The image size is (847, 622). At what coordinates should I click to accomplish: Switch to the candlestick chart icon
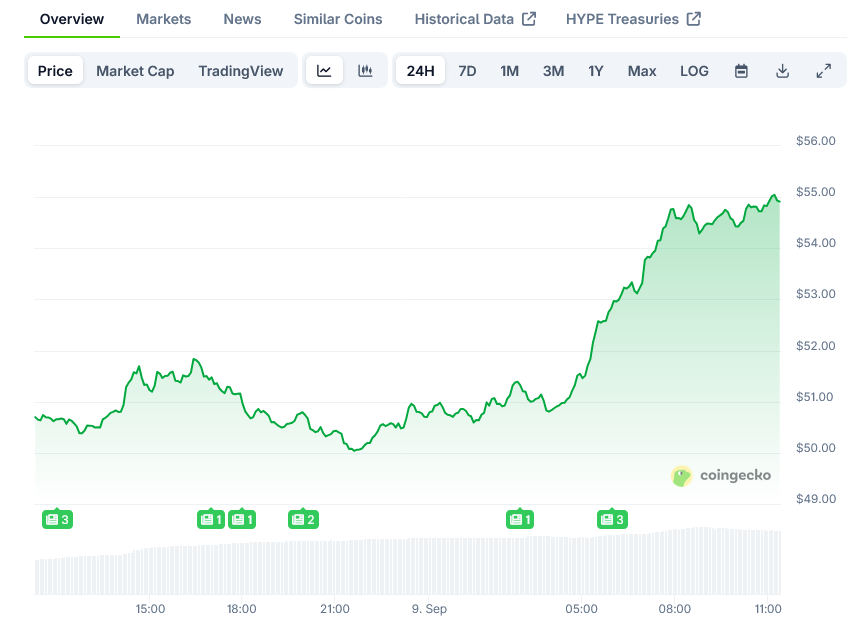point(365,71)
